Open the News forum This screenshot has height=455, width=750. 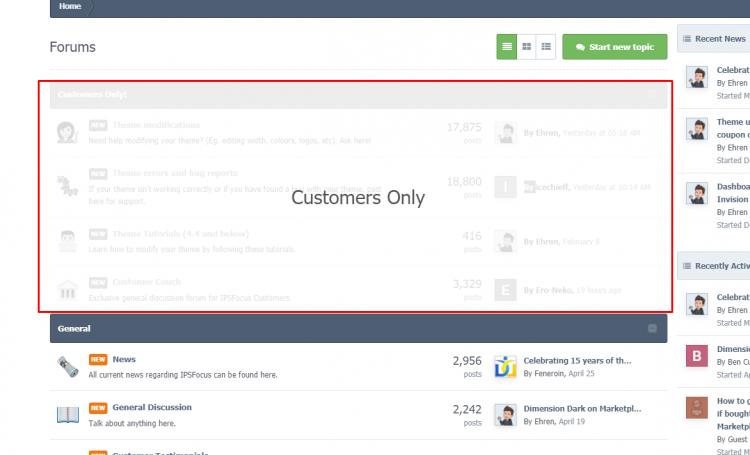[124, 359]
